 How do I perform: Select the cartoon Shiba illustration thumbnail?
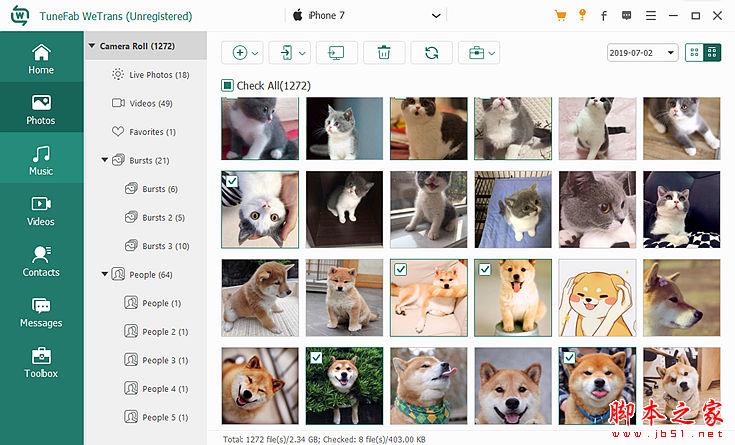tap(597, 298)
